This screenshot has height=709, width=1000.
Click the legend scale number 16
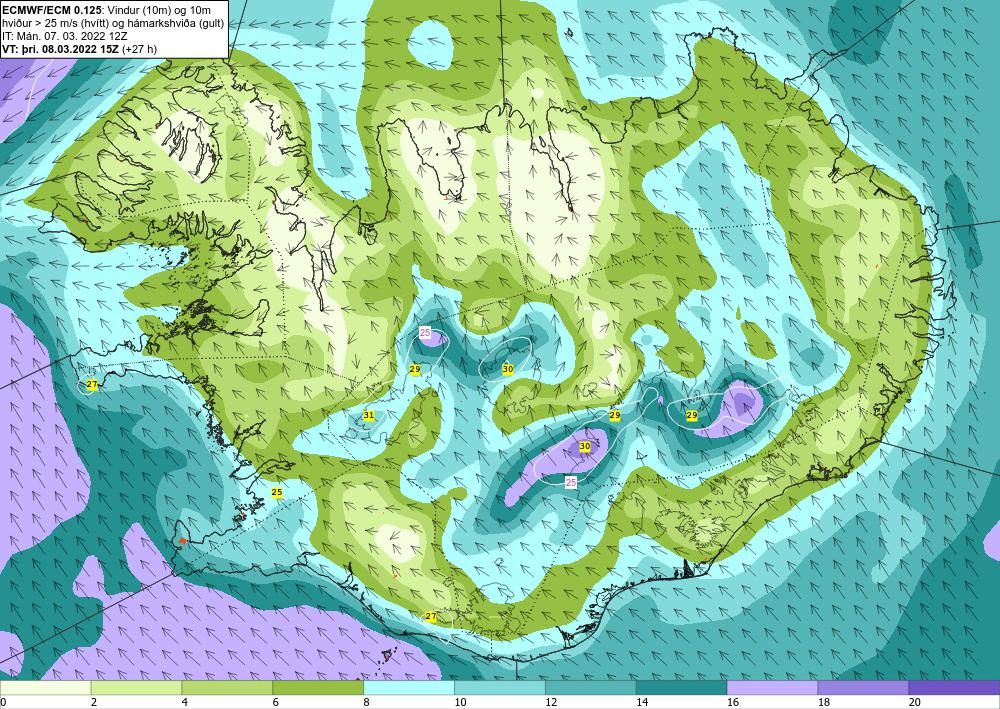733,703
